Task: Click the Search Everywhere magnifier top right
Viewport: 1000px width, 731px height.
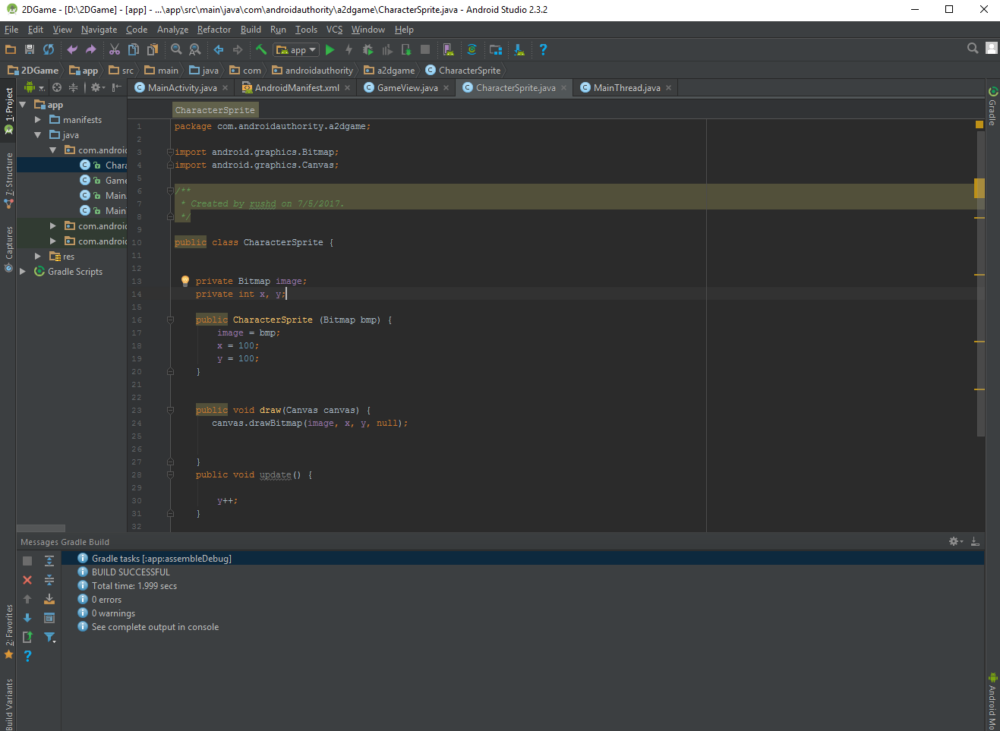Action: point(971,46)
